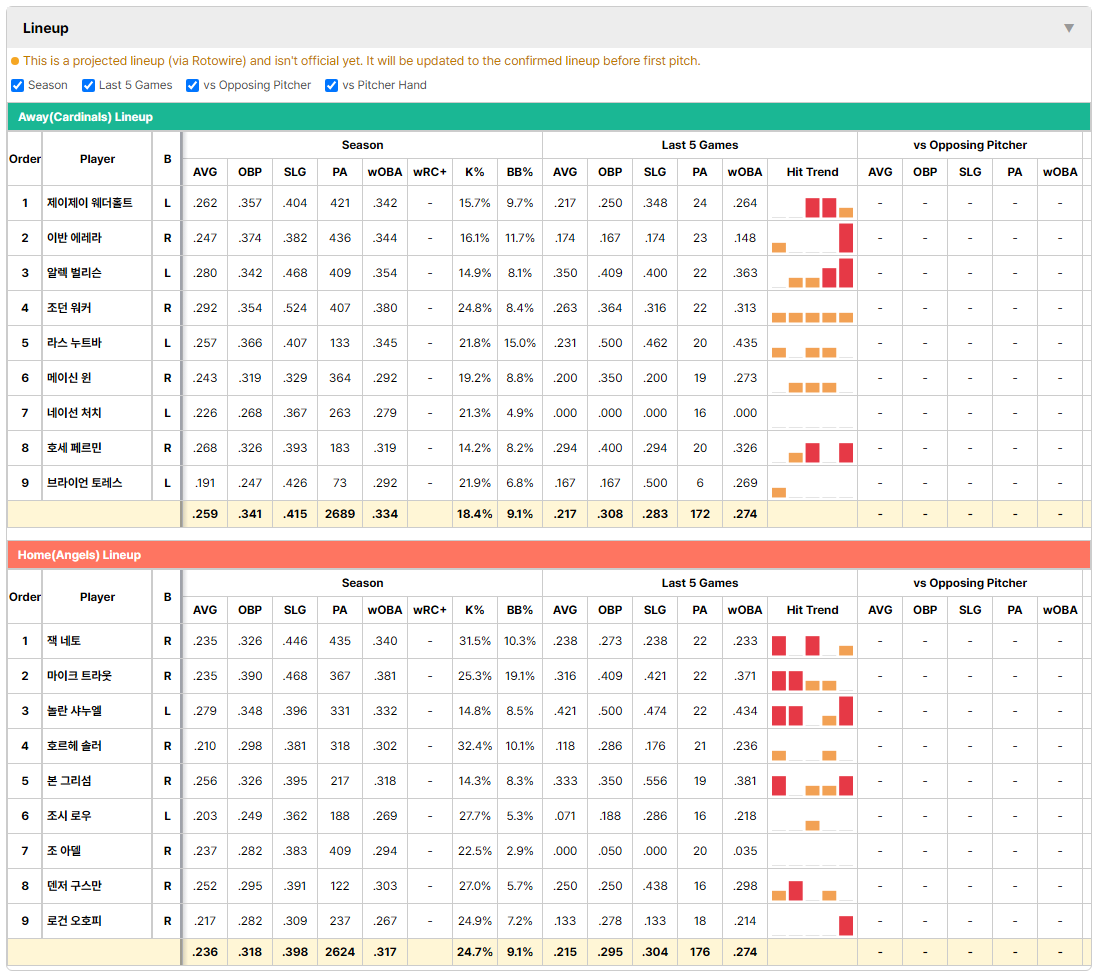Image resolution: width=1098 pixels, height=977 pixels.
Task: Untick the vs Pitcher Hand checkbox
Action: [331, 85]
